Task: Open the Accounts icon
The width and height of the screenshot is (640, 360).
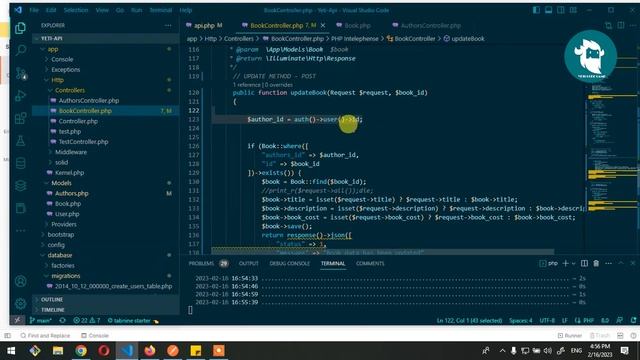Action: 20,281
